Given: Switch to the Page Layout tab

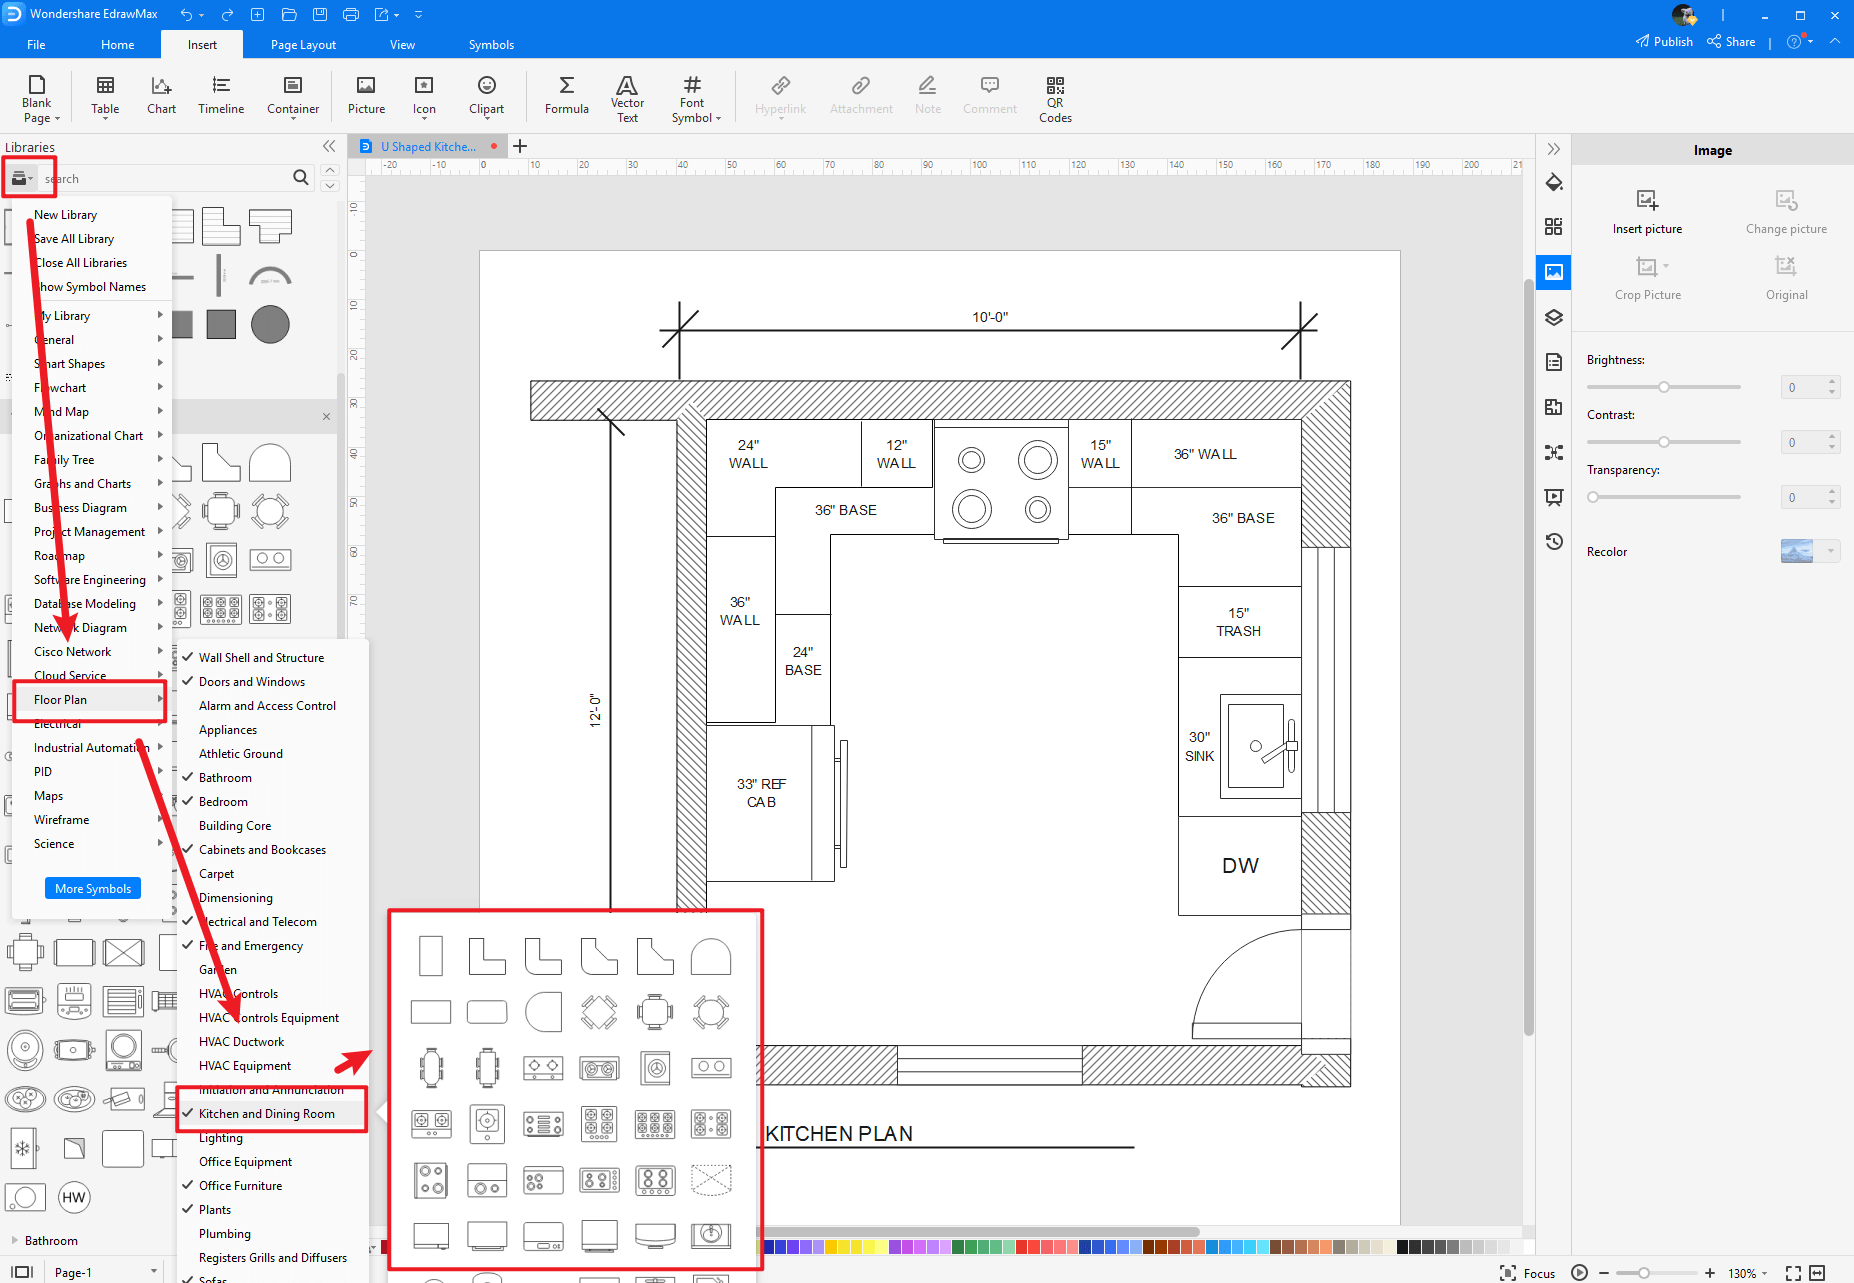Looking at the screenshot, I should (x=303, y=44).
